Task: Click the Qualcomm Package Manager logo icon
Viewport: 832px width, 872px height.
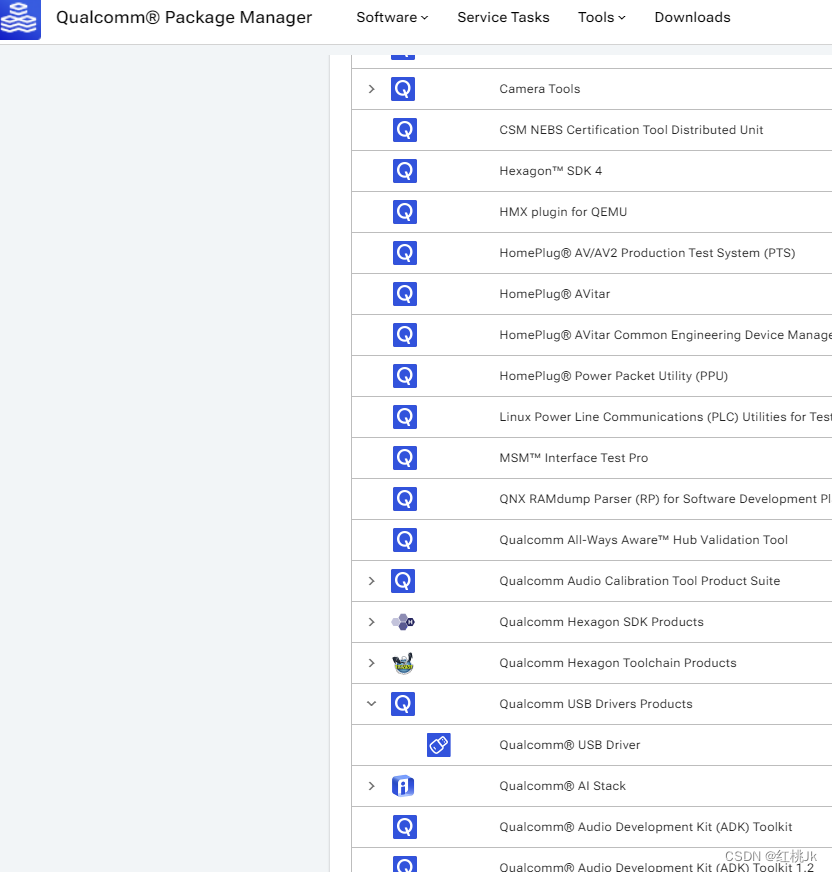Action: [20, 19]
